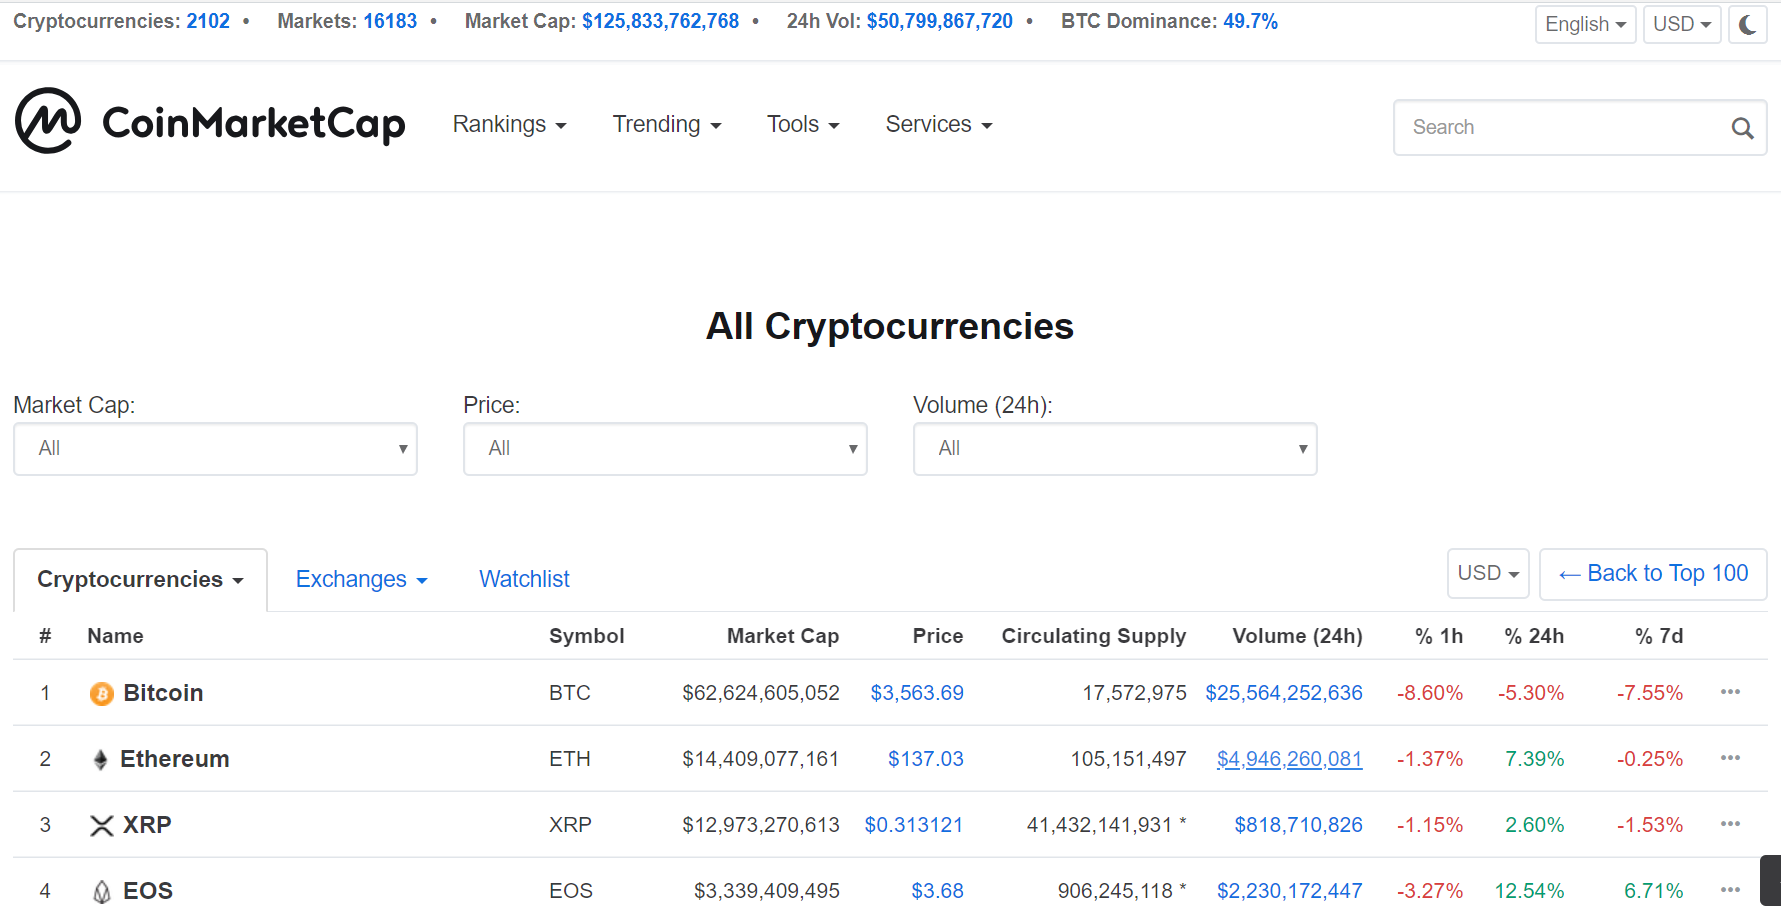Click Ethereum circulating supply 105,151,497
This screenshot has width=1781, height=913.
(1128, 759)
